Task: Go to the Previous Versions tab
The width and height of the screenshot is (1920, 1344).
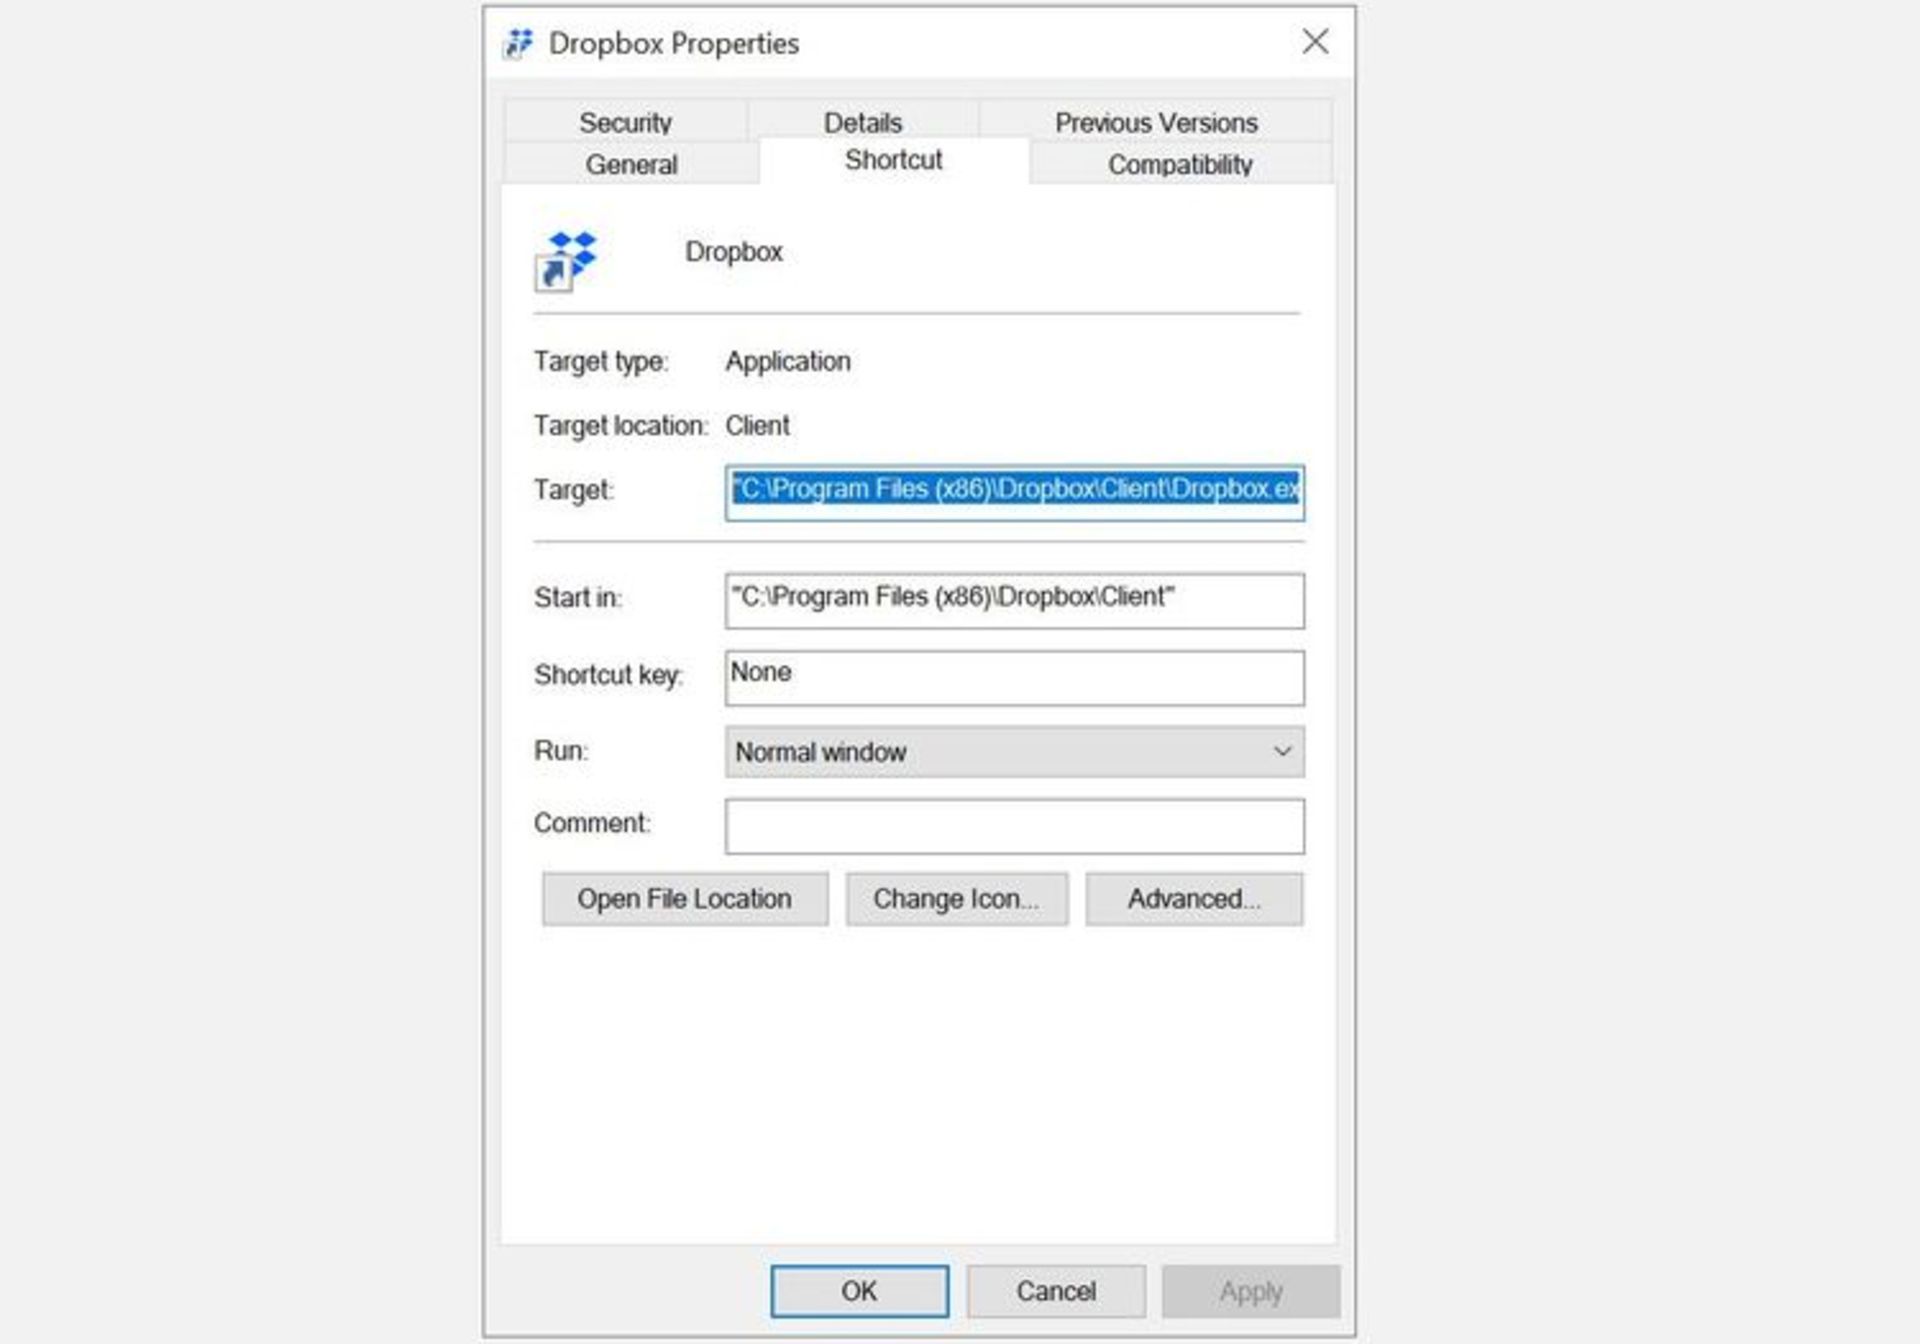Action: [1156, 122]
